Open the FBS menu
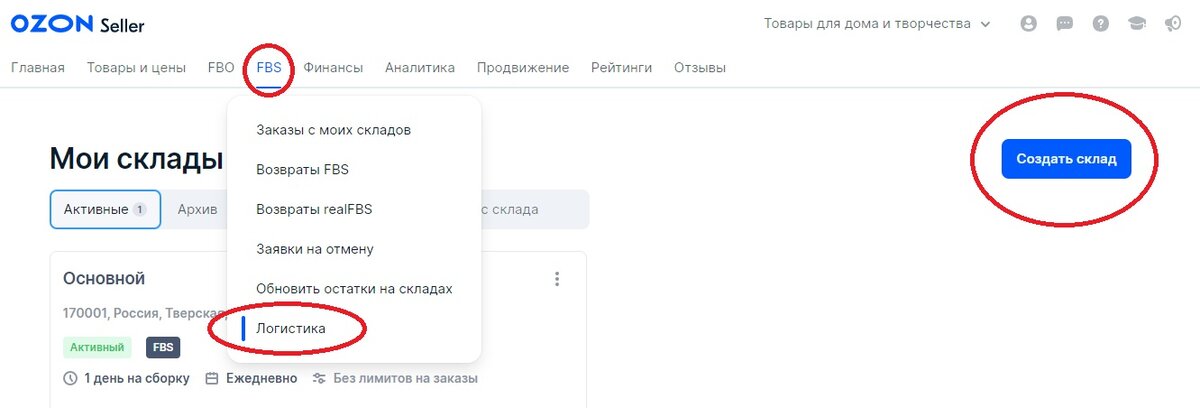1200x408 pixels. [269, 68]
